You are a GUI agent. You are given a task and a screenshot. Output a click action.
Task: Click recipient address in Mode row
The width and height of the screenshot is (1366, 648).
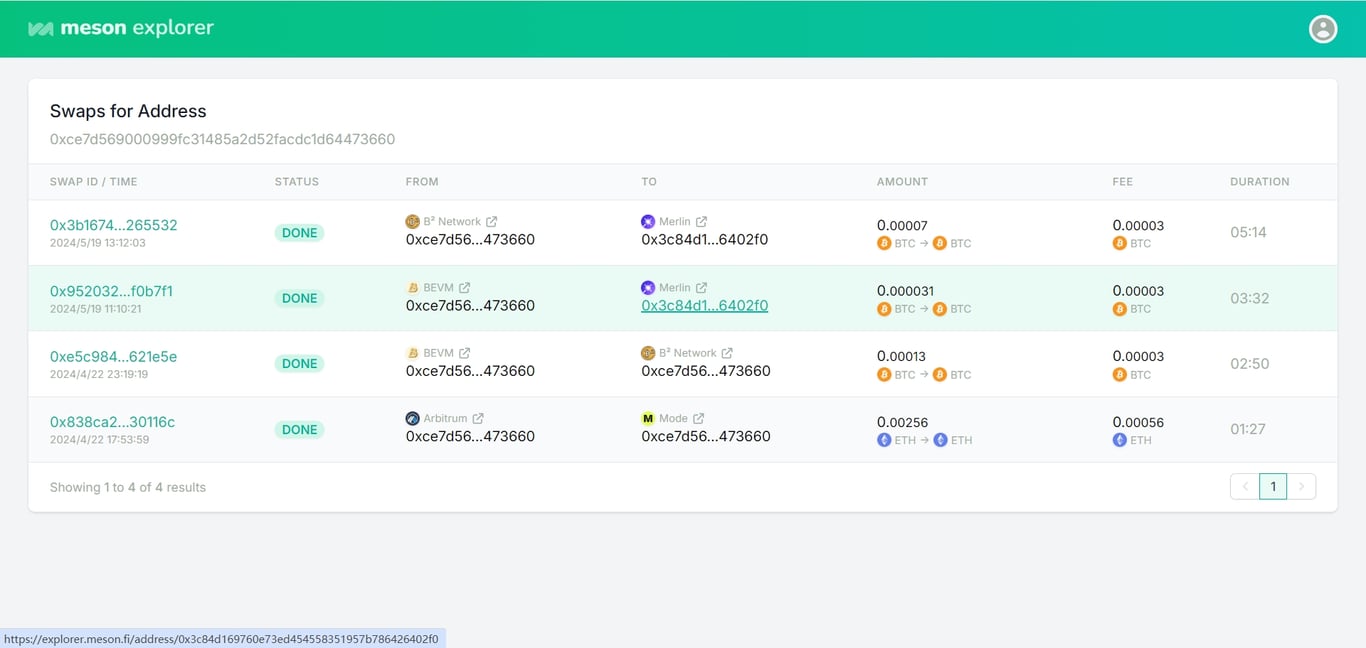(x=706, y=436)
